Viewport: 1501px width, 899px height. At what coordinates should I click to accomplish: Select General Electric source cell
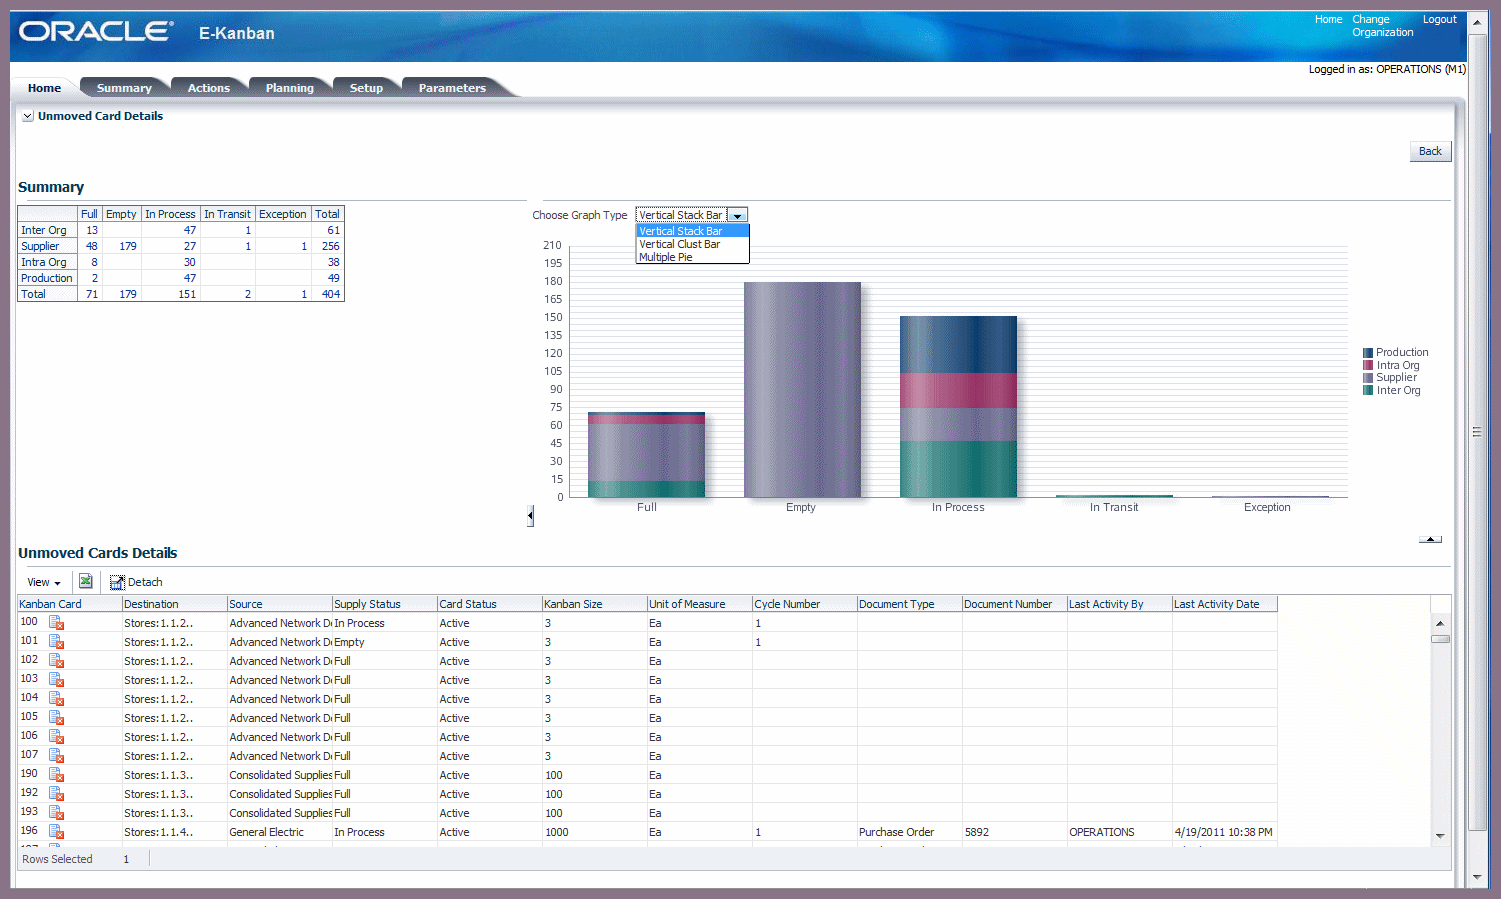[280, 832]
